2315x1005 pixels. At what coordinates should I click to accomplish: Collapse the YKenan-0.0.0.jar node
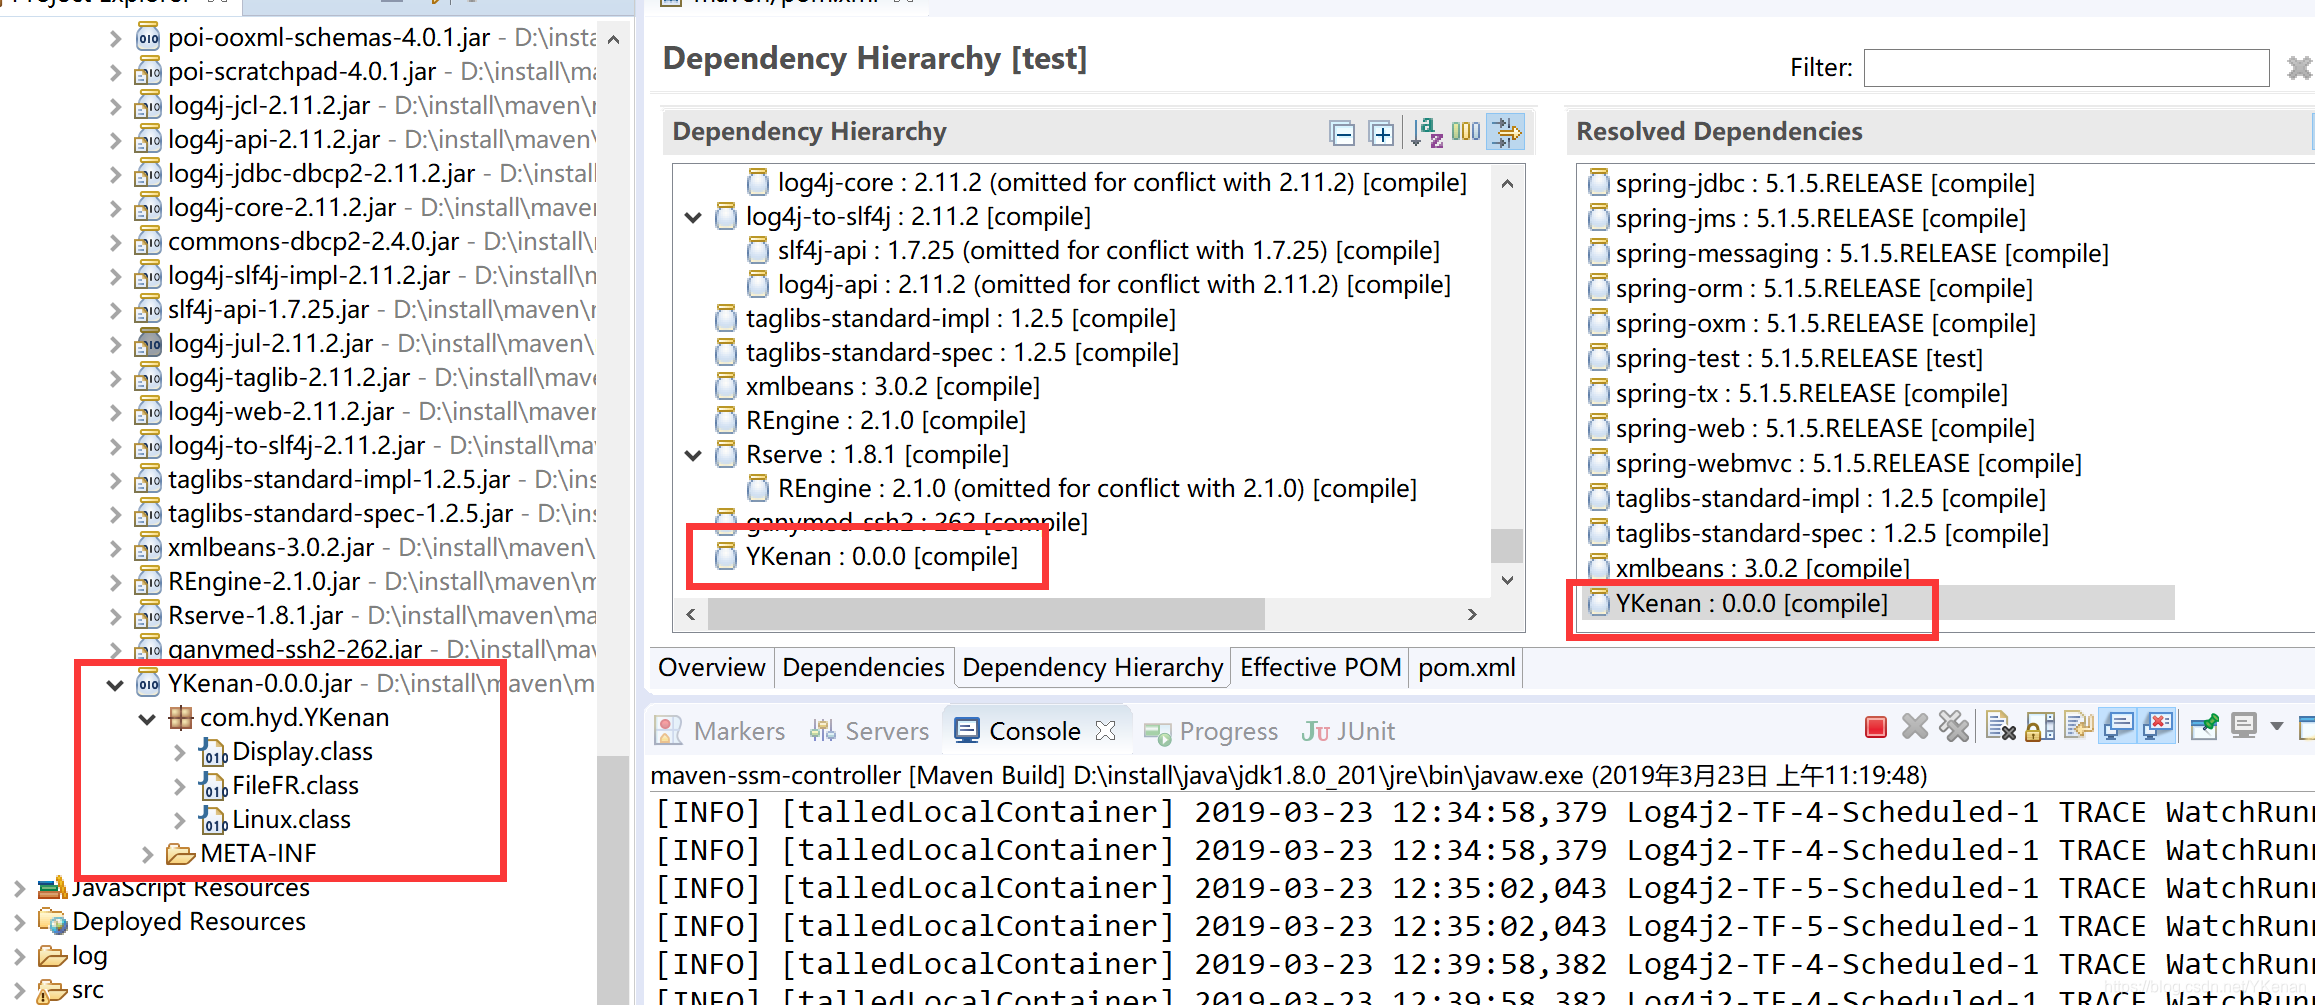[x=115, y=685]
